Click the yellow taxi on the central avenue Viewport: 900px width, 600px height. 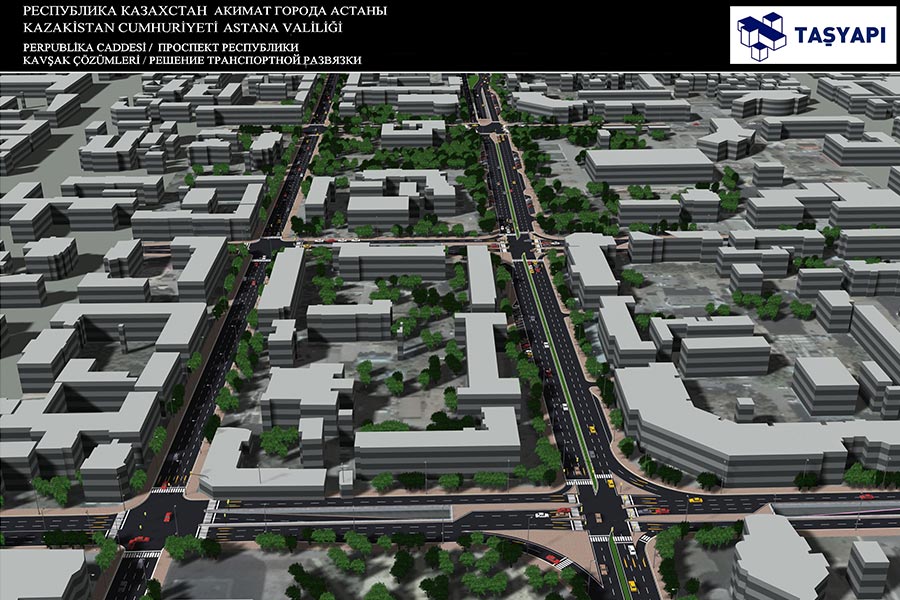pos(591,429)
